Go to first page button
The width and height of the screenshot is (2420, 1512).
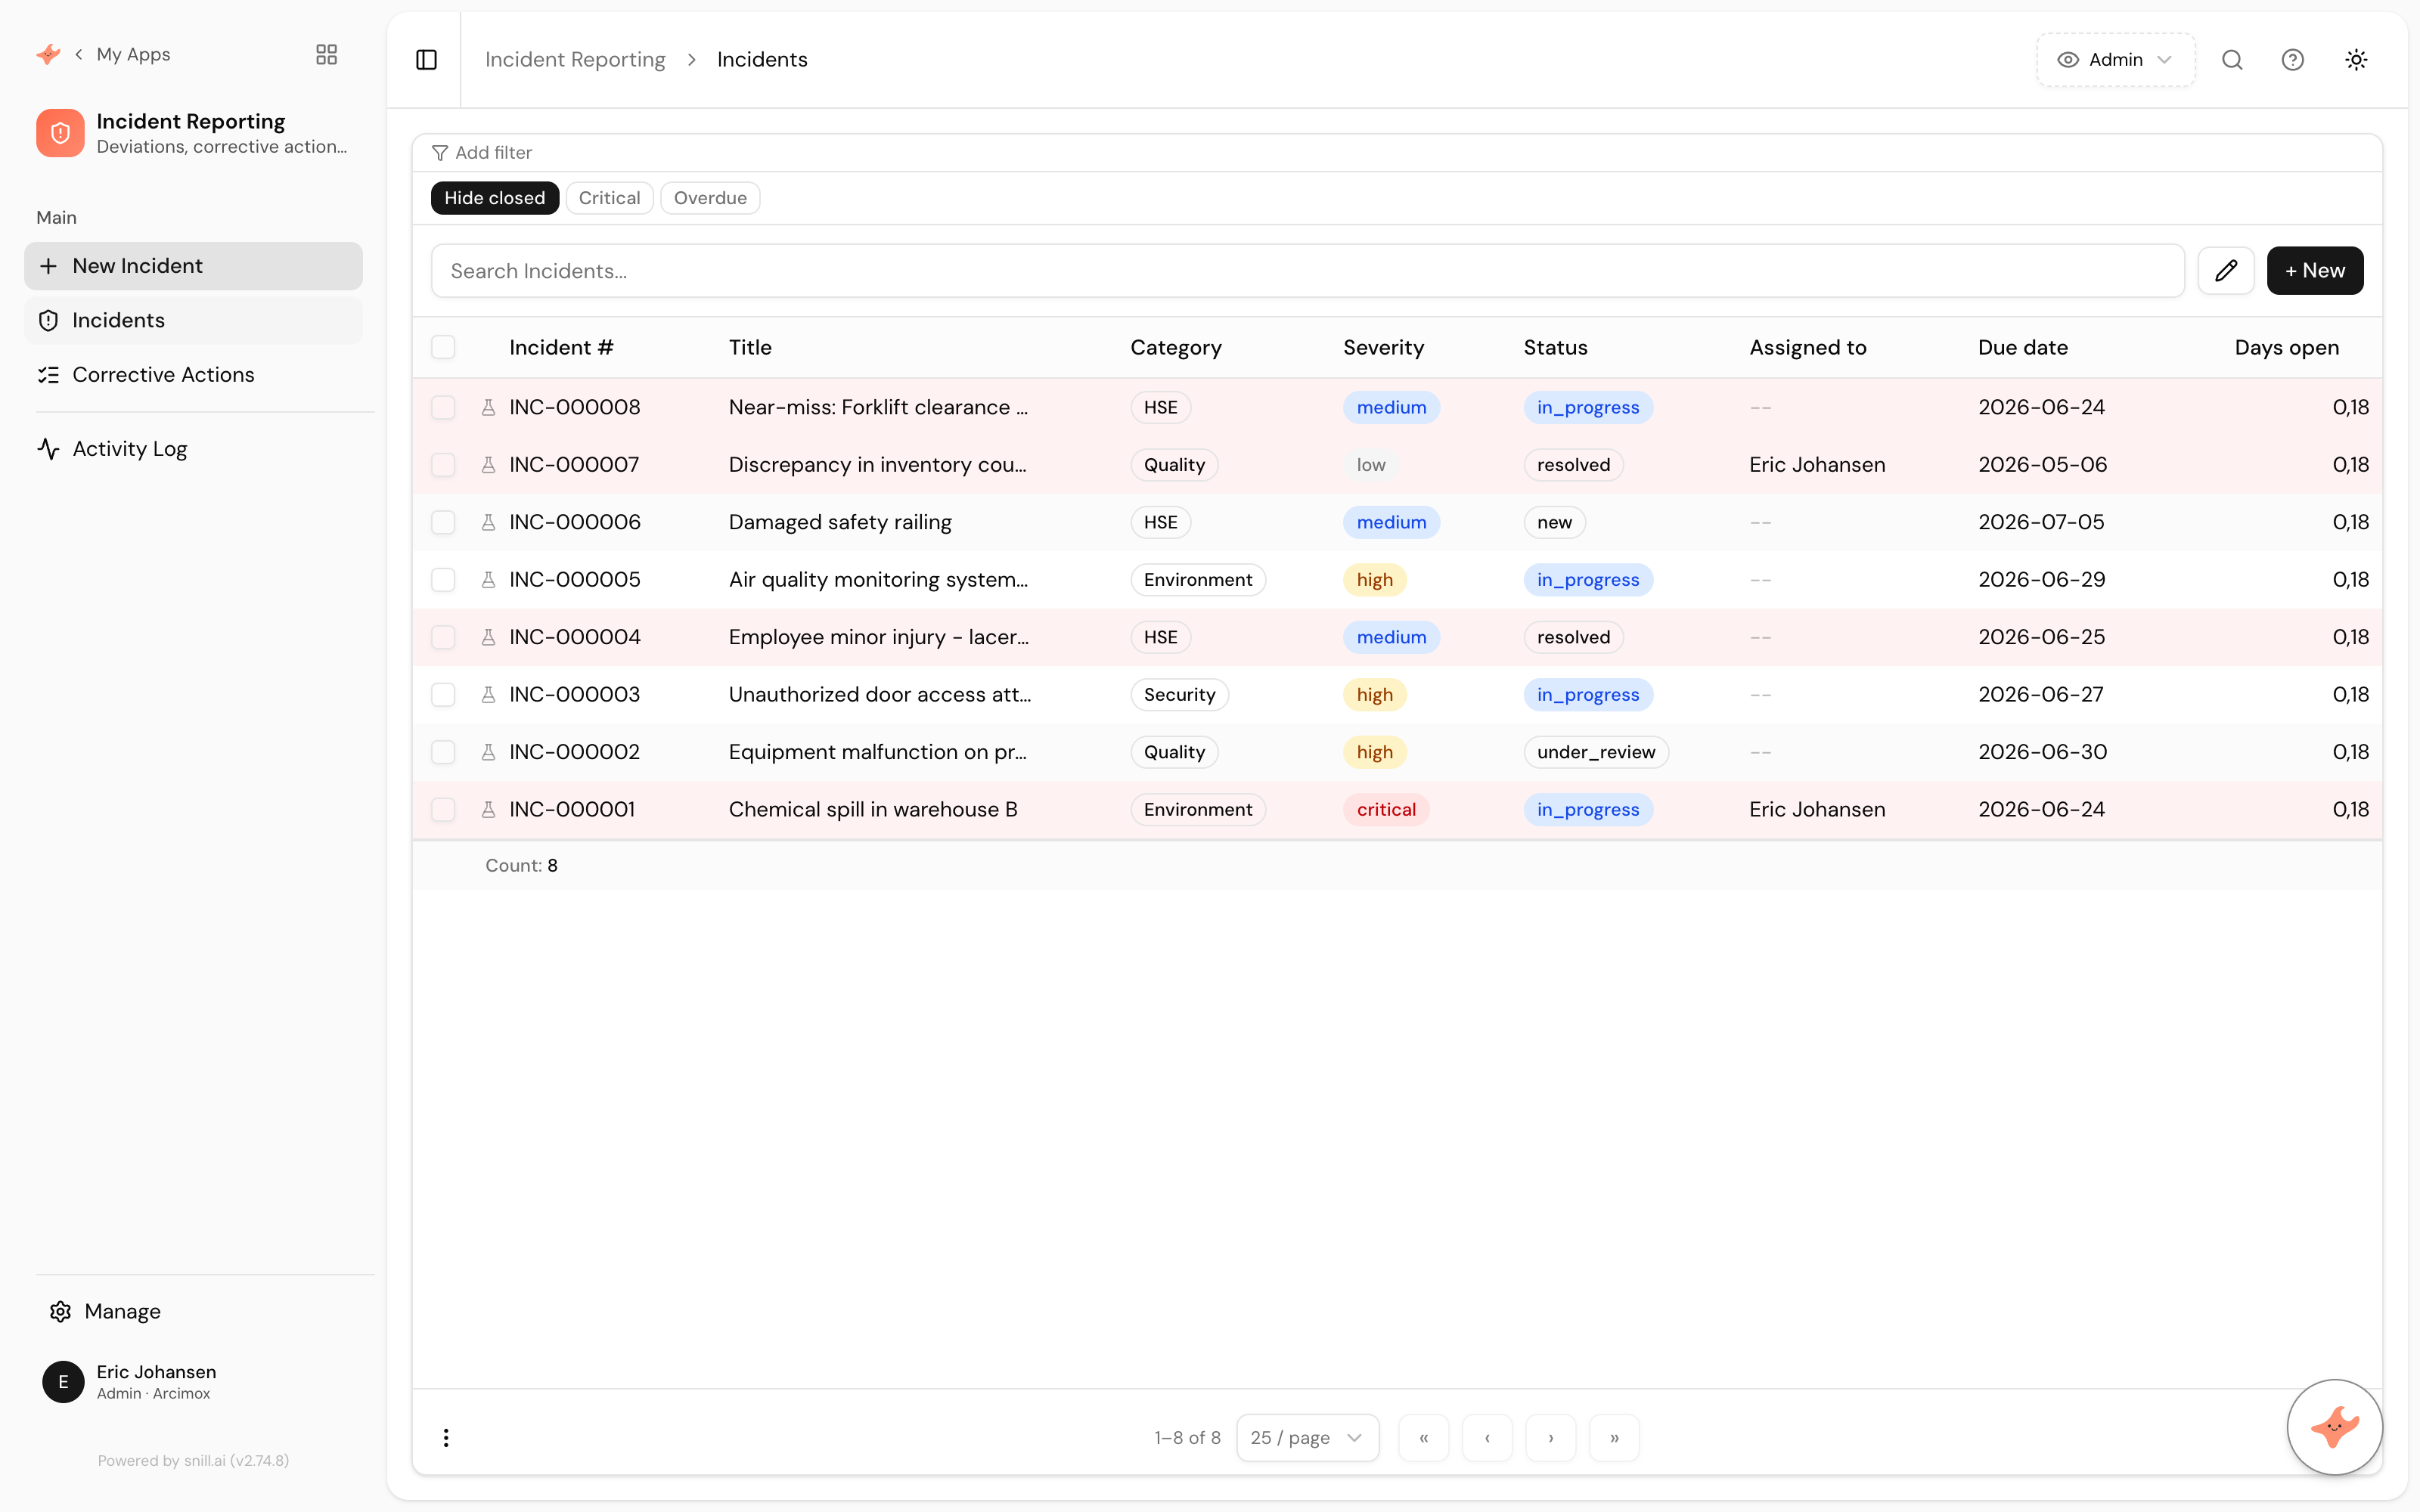[1424, 1438]
